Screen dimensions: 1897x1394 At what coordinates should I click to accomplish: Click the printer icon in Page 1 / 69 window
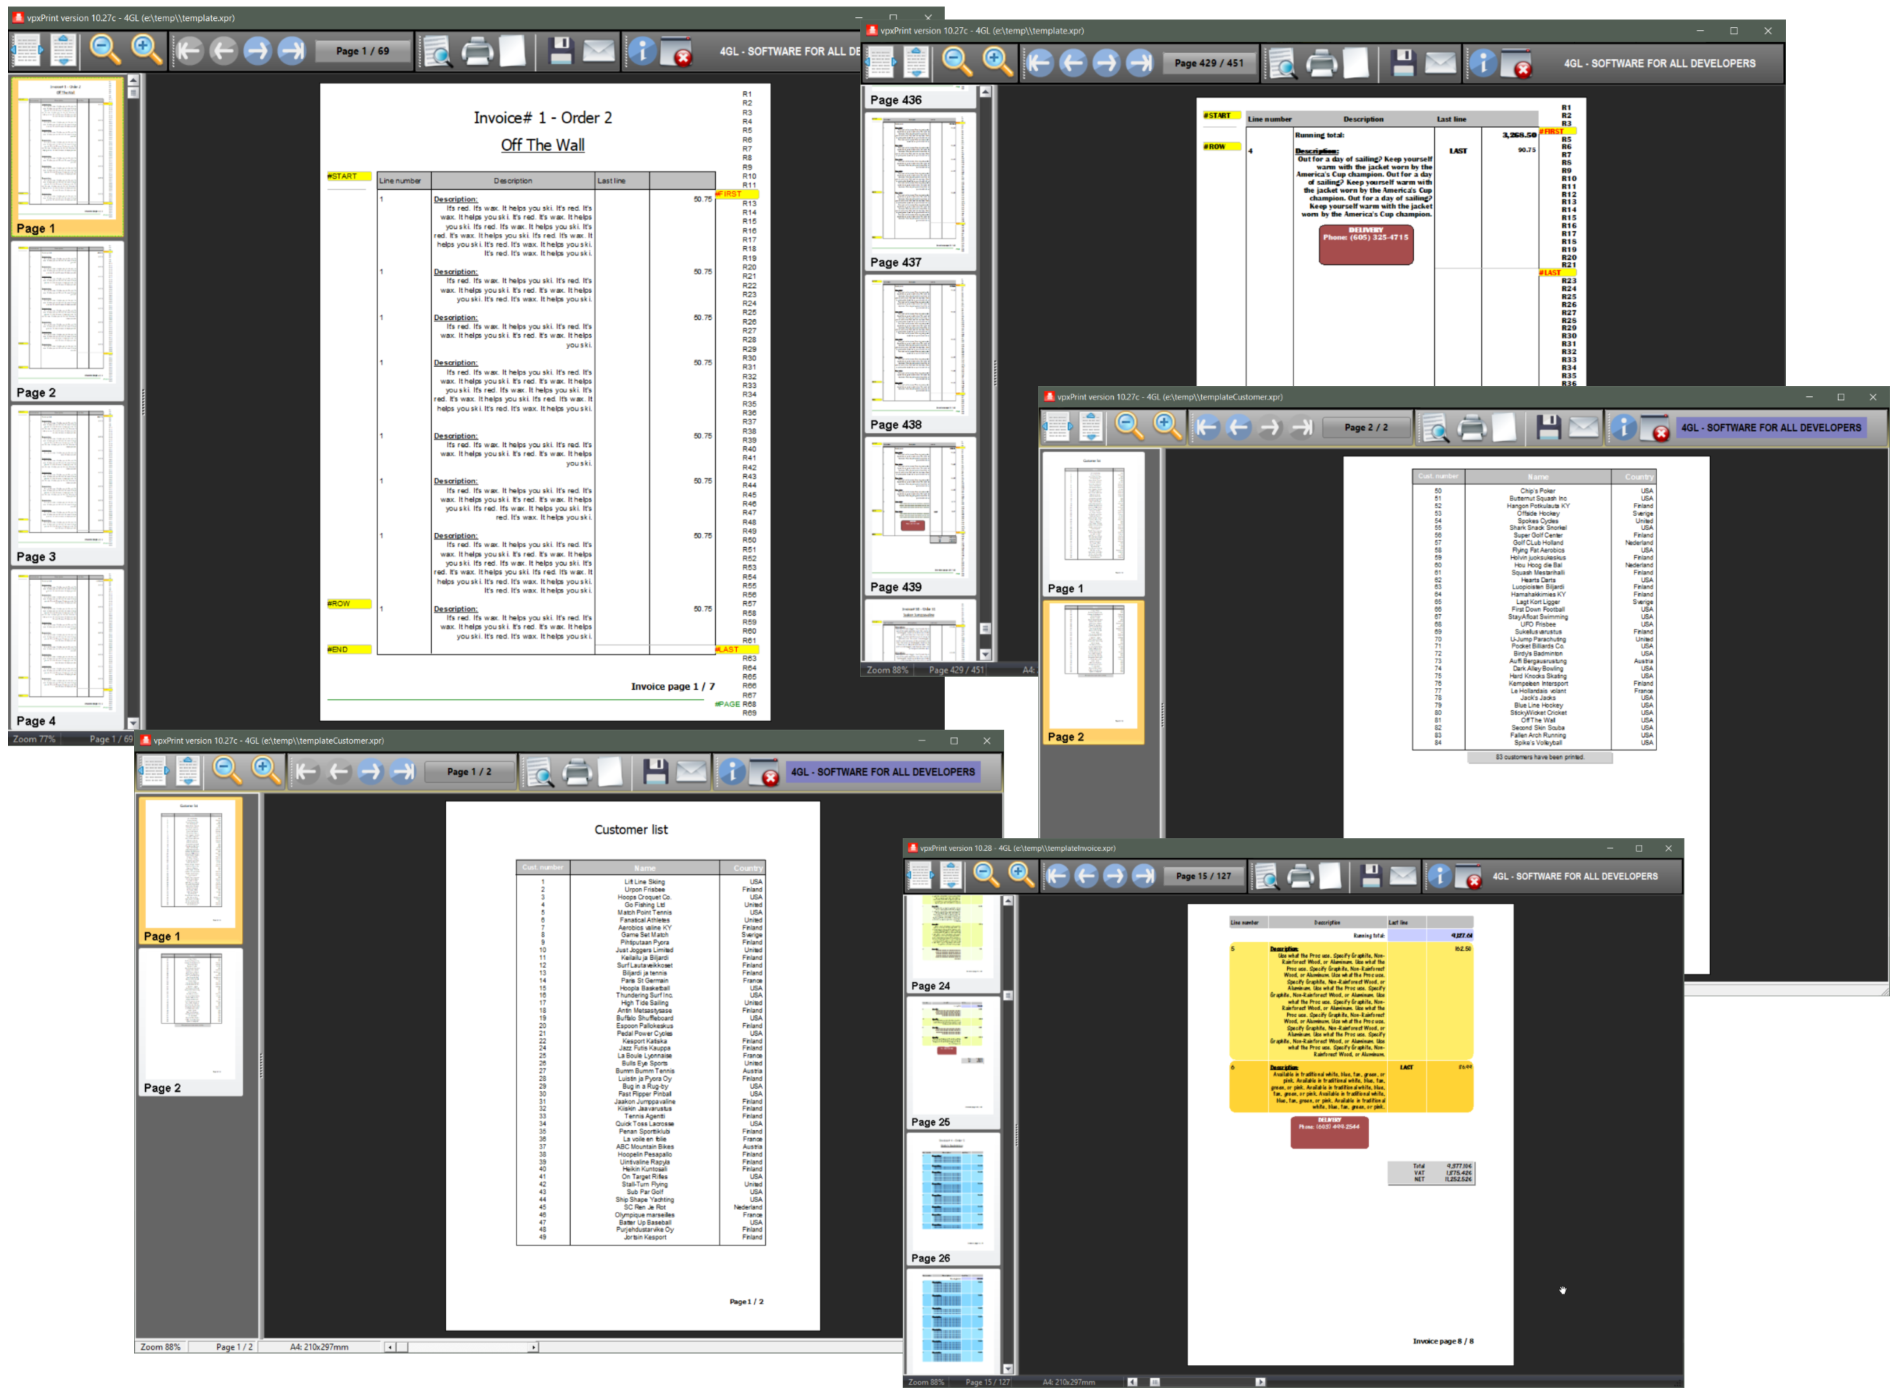coord(477,50)
